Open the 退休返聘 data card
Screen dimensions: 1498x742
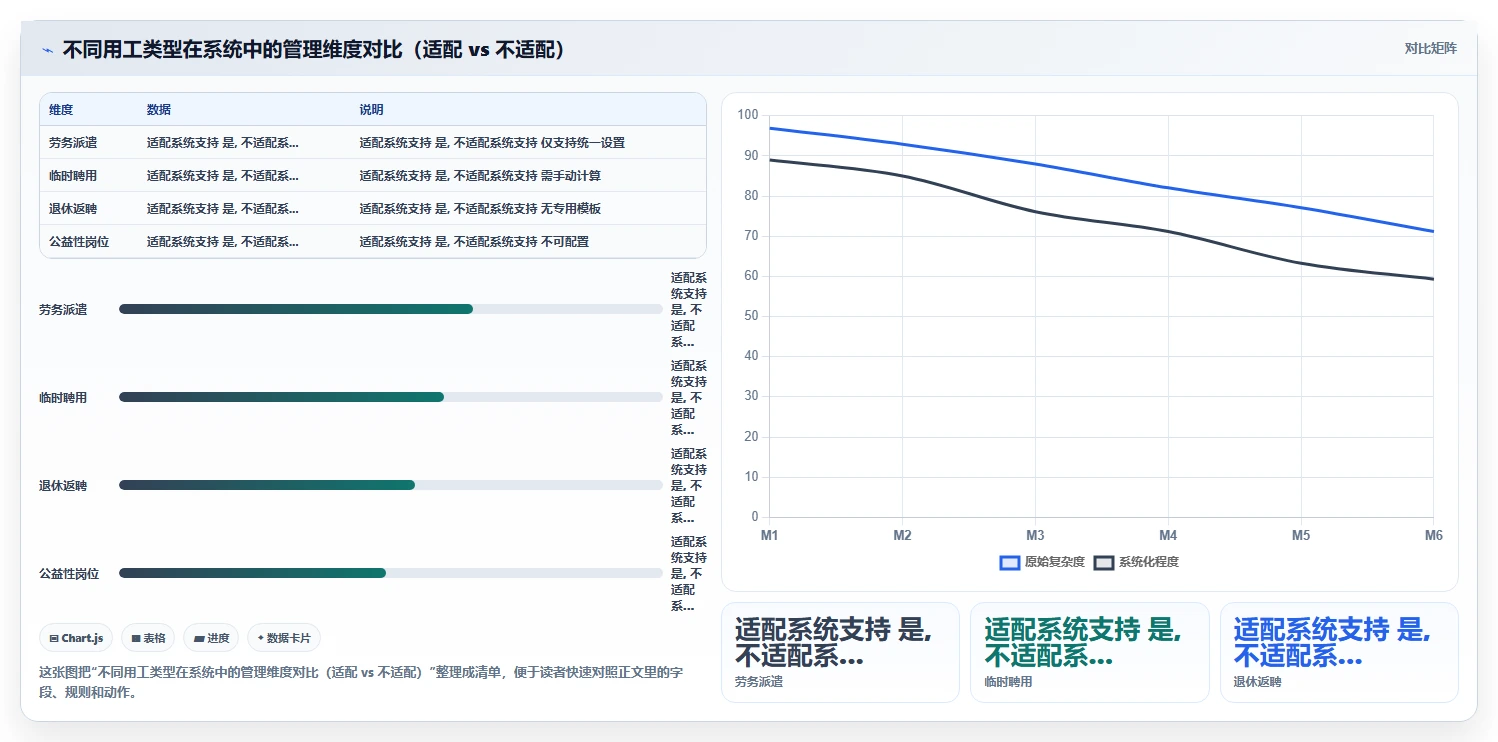click(x=1339, y=652)
